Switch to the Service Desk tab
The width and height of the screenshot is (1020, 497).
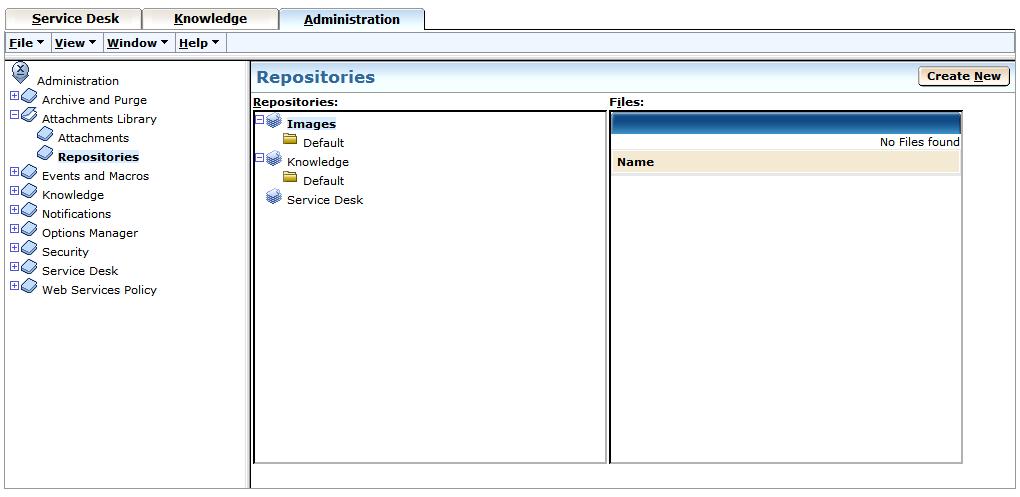click(75, 19)
